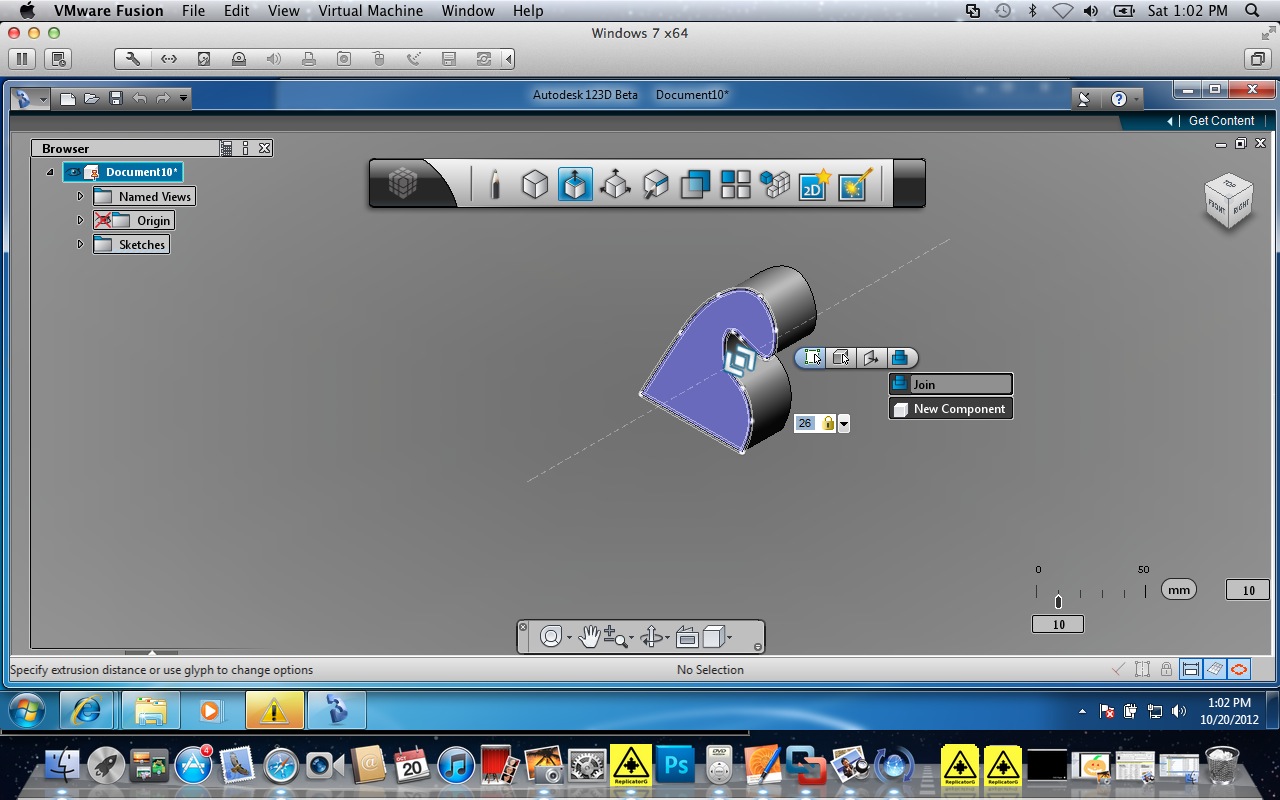
Task: Click the Zoom magnifier tool
Action: [x=616, y=637]
